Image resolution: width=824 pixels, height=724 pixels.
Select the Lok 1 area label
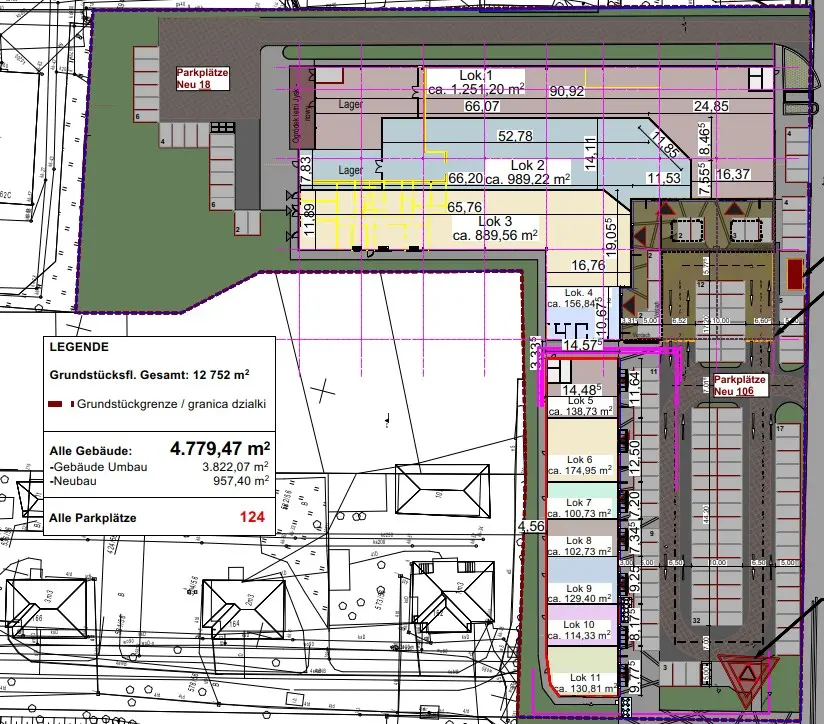point(476,82)
